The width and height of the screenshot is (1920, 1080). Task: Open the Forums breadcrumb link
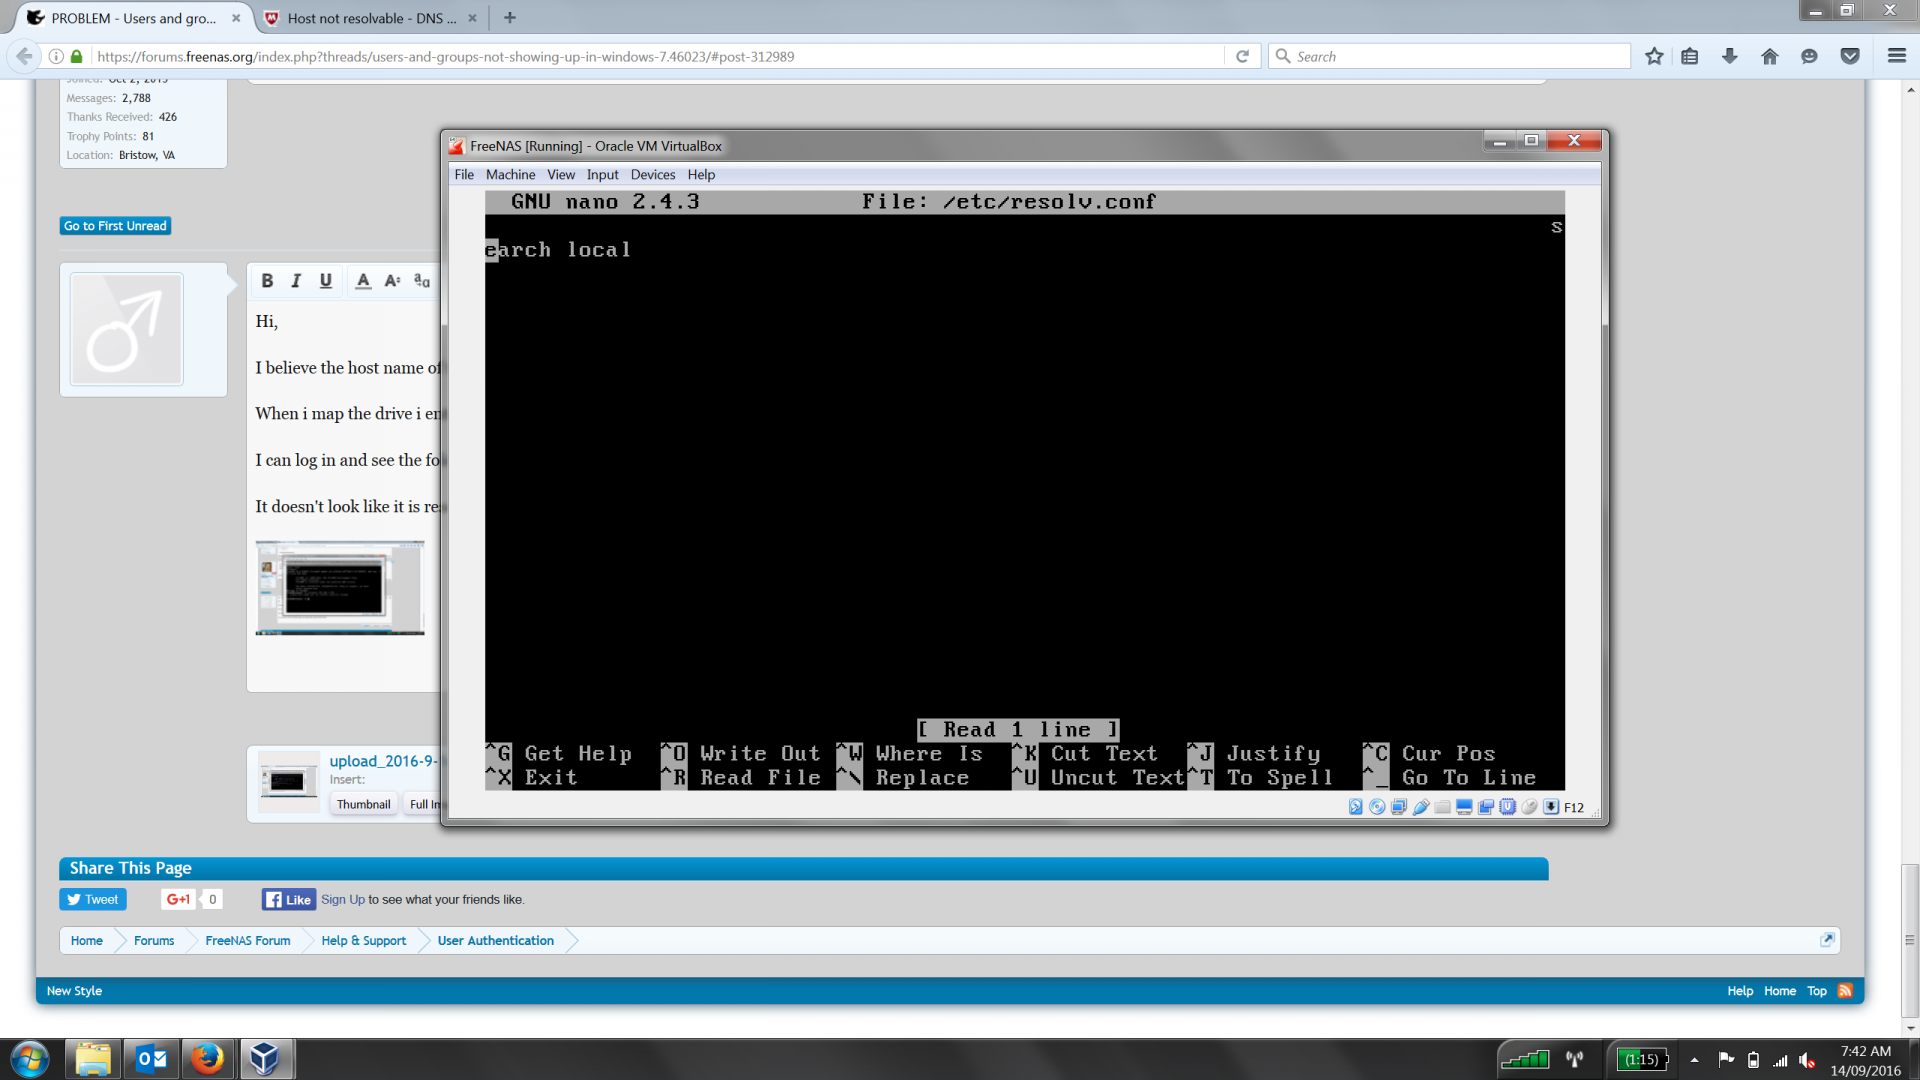[x=154, y=941]
